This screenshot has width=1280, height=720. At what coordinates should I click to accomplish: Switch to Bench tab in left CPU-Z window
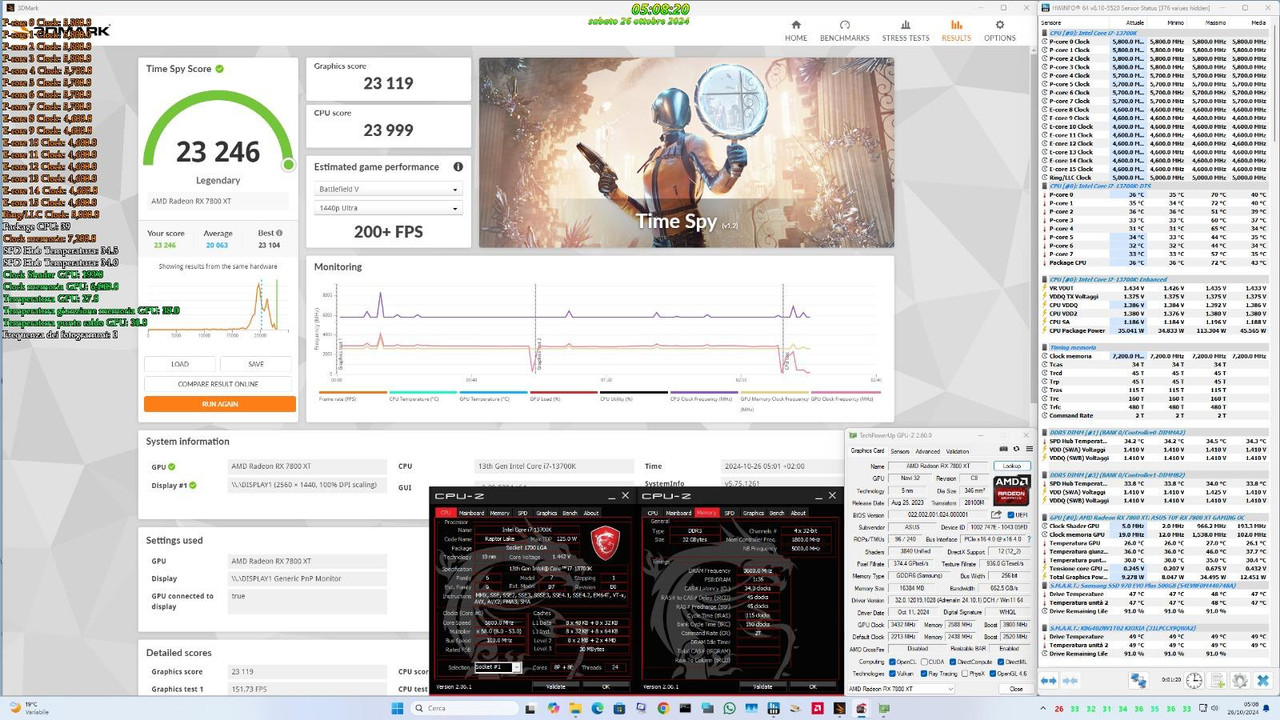click(568, 513)
